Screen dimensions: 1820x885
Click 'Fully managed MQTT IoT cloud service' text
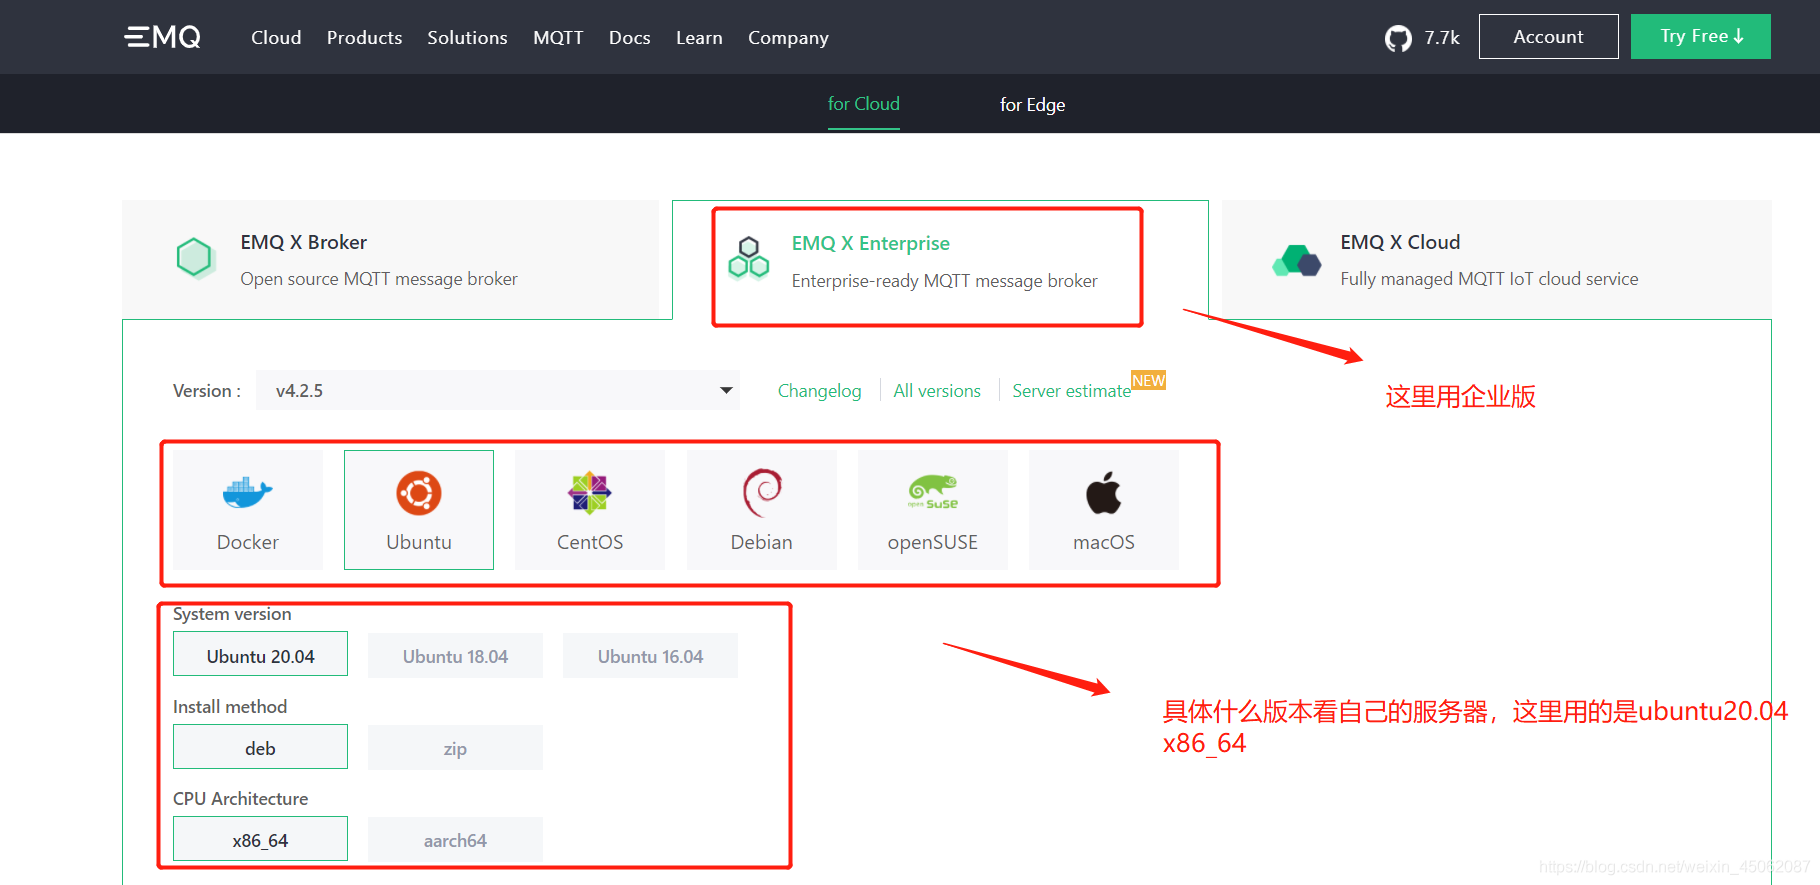[x=1489, y=279]
